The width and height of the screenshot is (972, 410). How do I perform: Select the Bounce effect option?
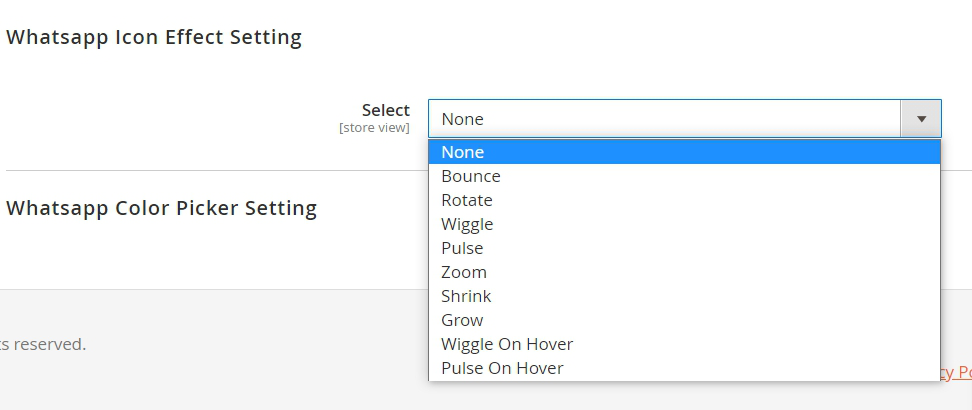click(471, 176)
